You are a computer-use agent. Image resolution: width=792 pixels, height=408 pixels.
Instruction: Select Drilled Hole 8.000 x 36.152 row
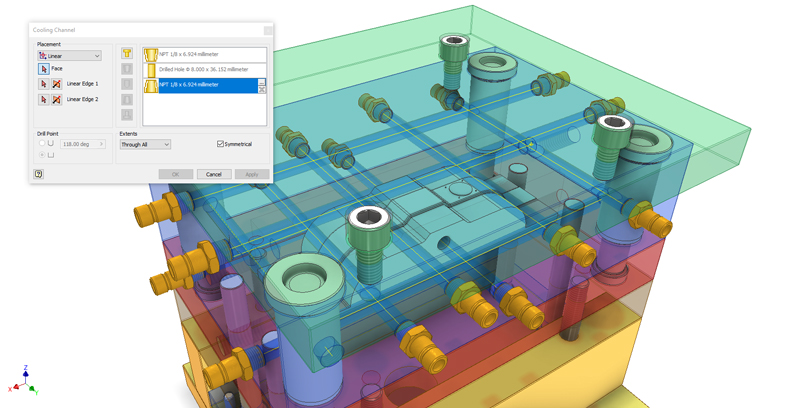[205, 70]
